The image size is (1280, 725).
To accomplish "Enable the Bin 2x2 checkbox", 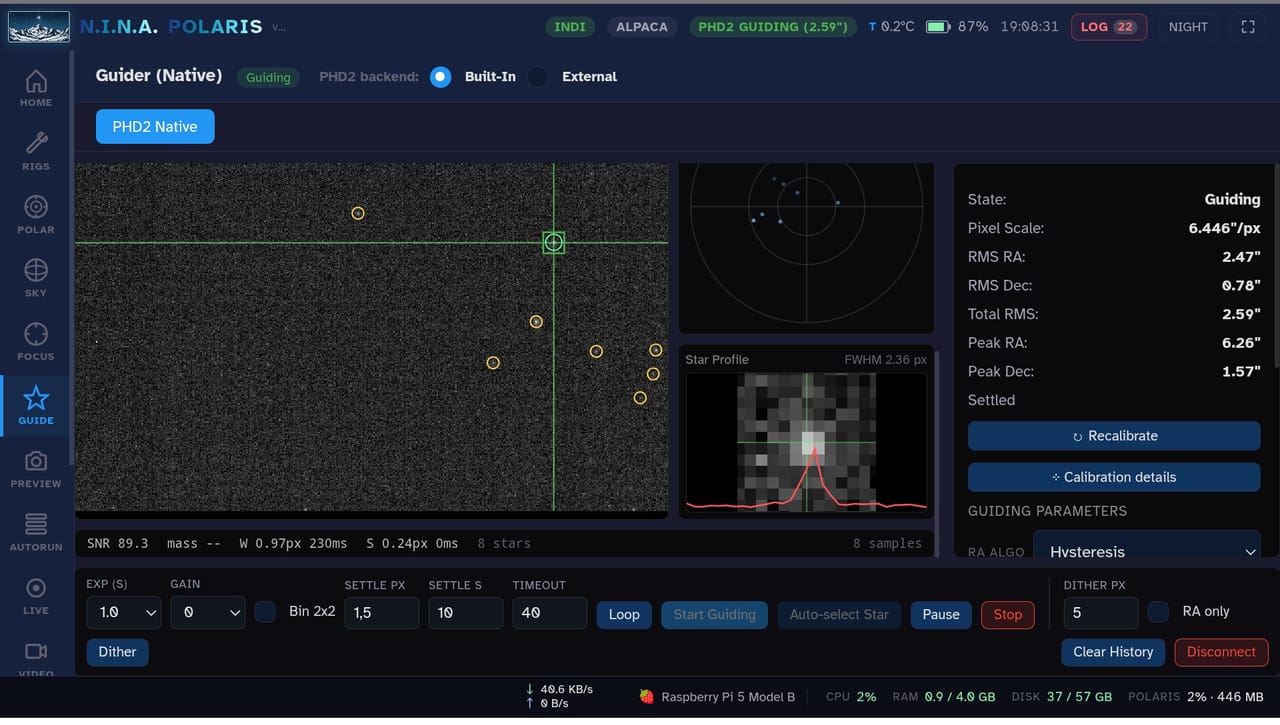I will [x=265, y=611].
